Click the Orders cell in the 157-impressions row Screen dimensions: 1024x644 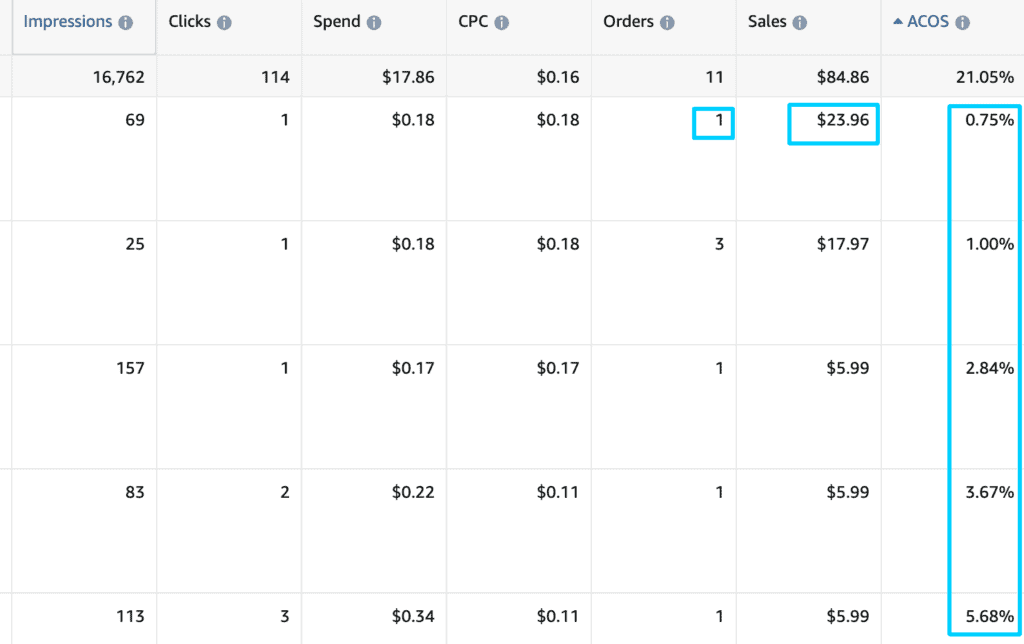[x=719, y=368]
